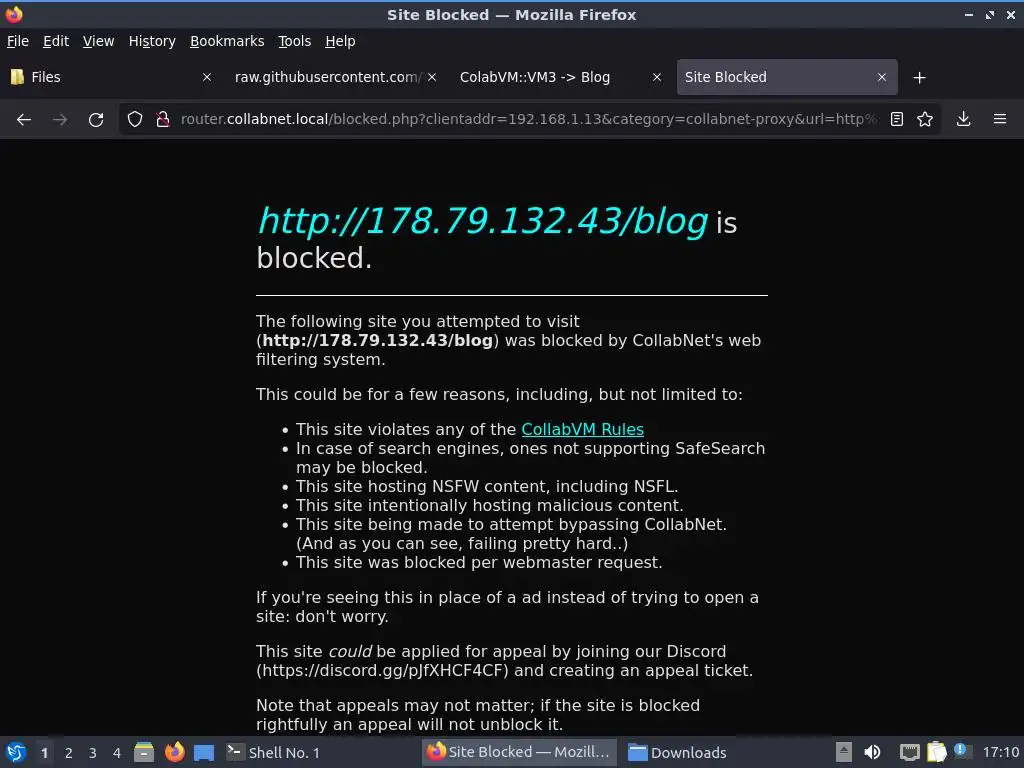Click the forward navigation arrow
This screenshot has width=1024, height=768.
pyautogui.click(x=59, y=120)
